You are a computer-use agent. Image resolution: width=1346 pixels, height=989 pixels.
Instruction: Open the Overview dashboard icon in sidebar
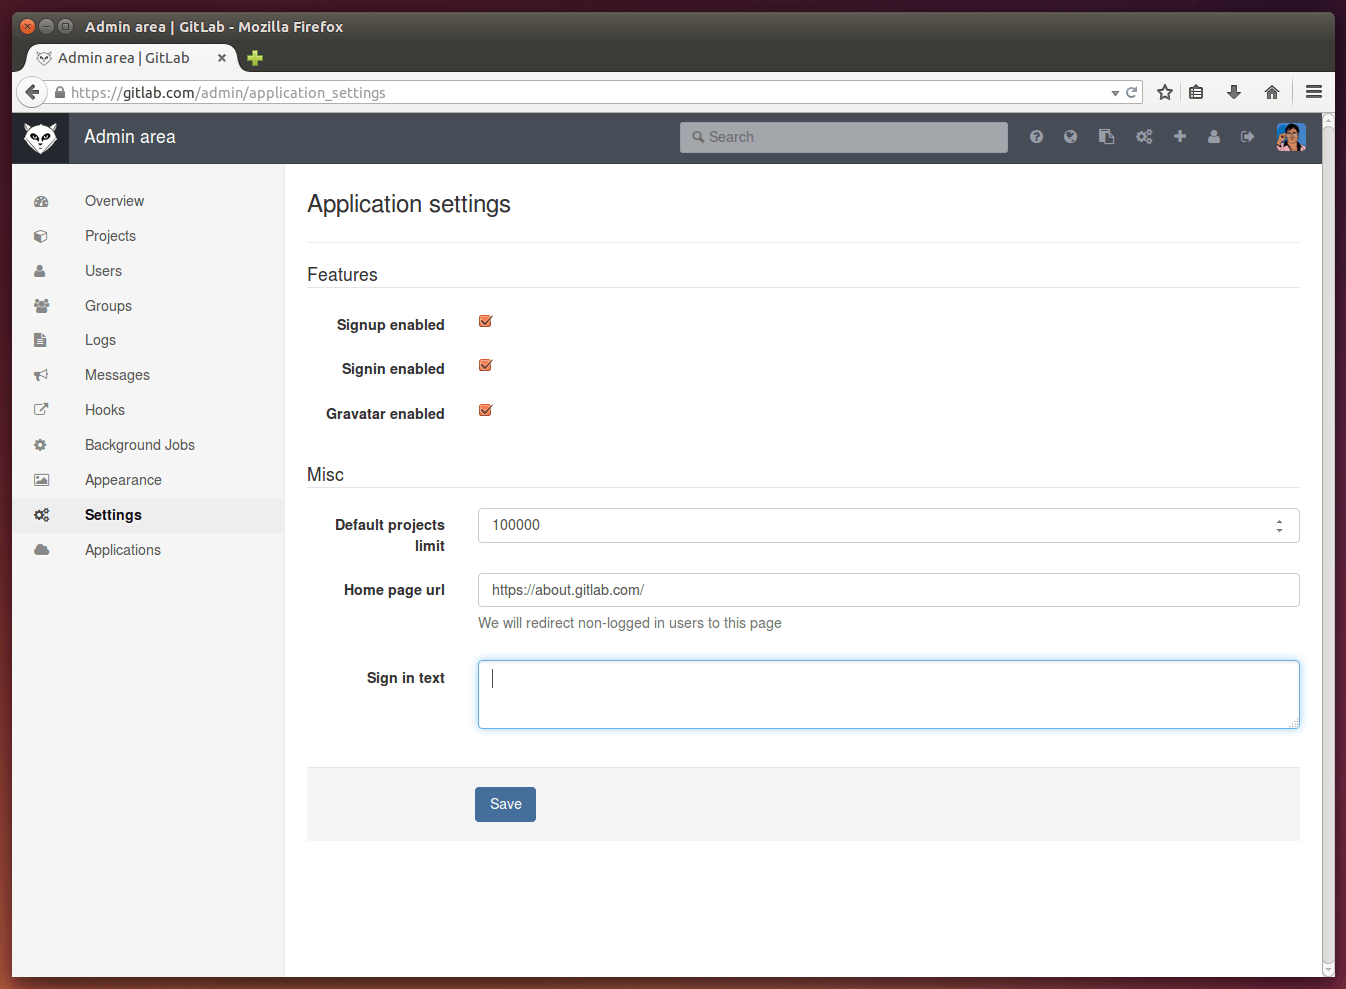40,200
